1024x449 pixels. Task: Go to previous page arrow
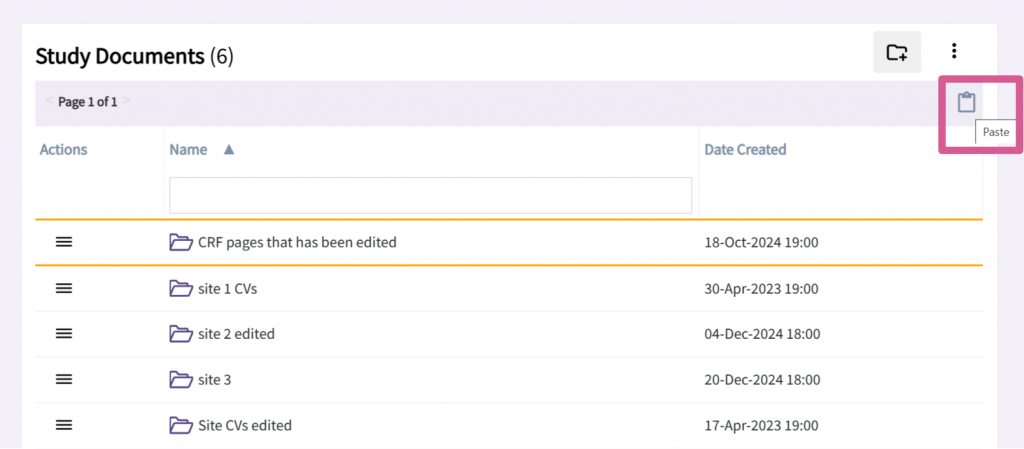pos(48,101)
